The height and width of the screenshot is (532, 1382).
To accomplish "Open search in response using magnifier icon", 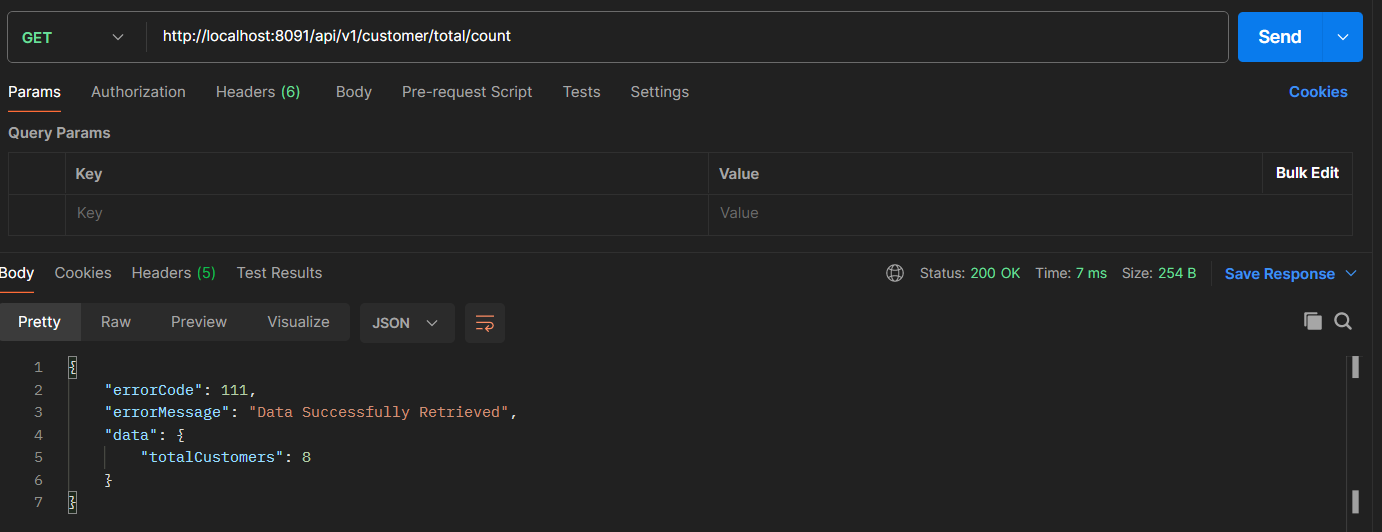I will 1343,321.
